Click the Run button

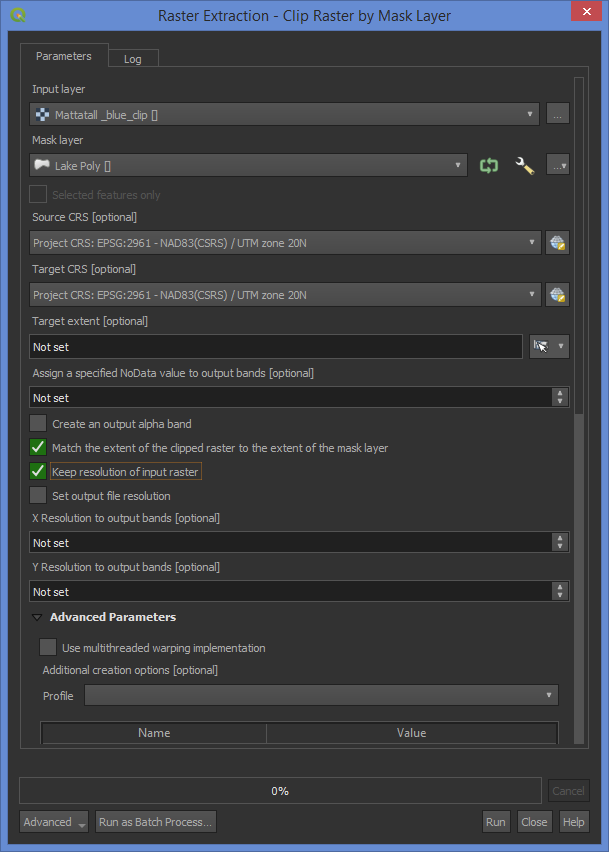coord(496,822)
